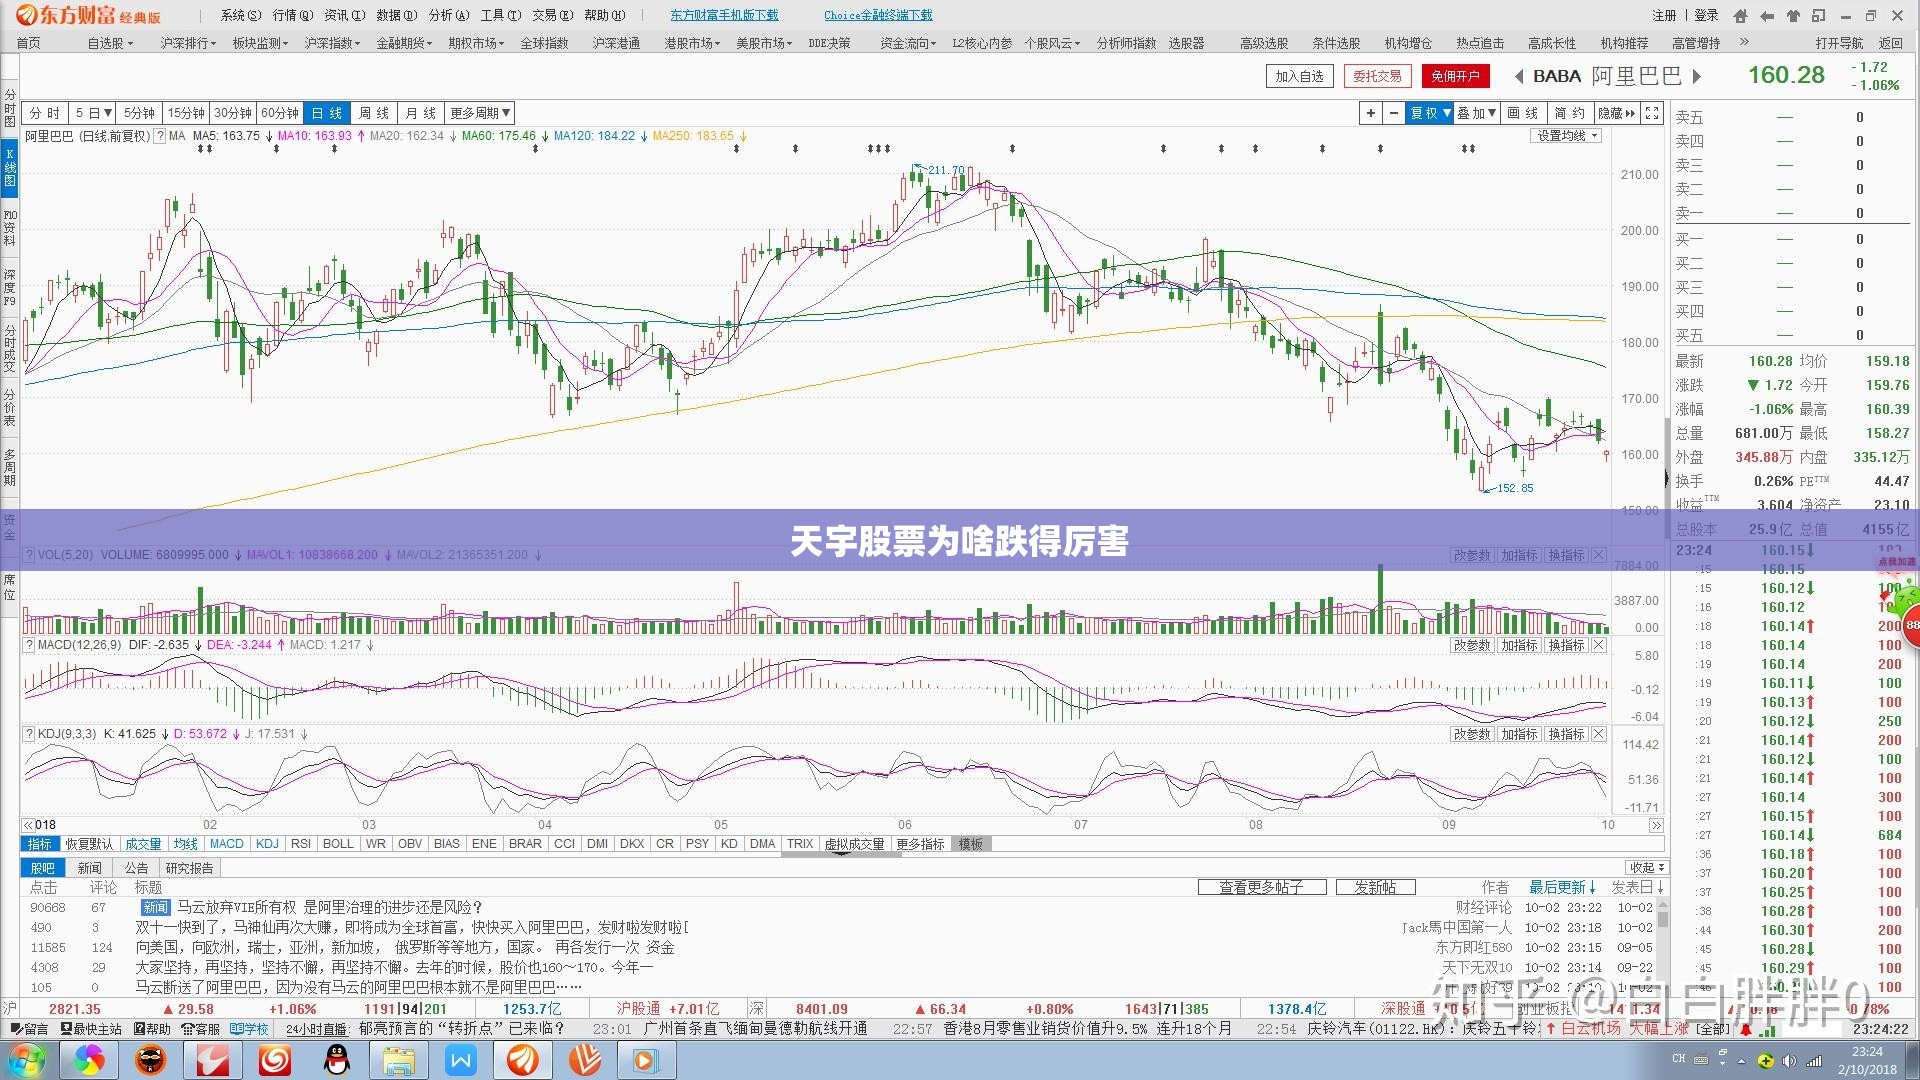
Task: Open the 系统(S) menu
Action: click(240, 15)
